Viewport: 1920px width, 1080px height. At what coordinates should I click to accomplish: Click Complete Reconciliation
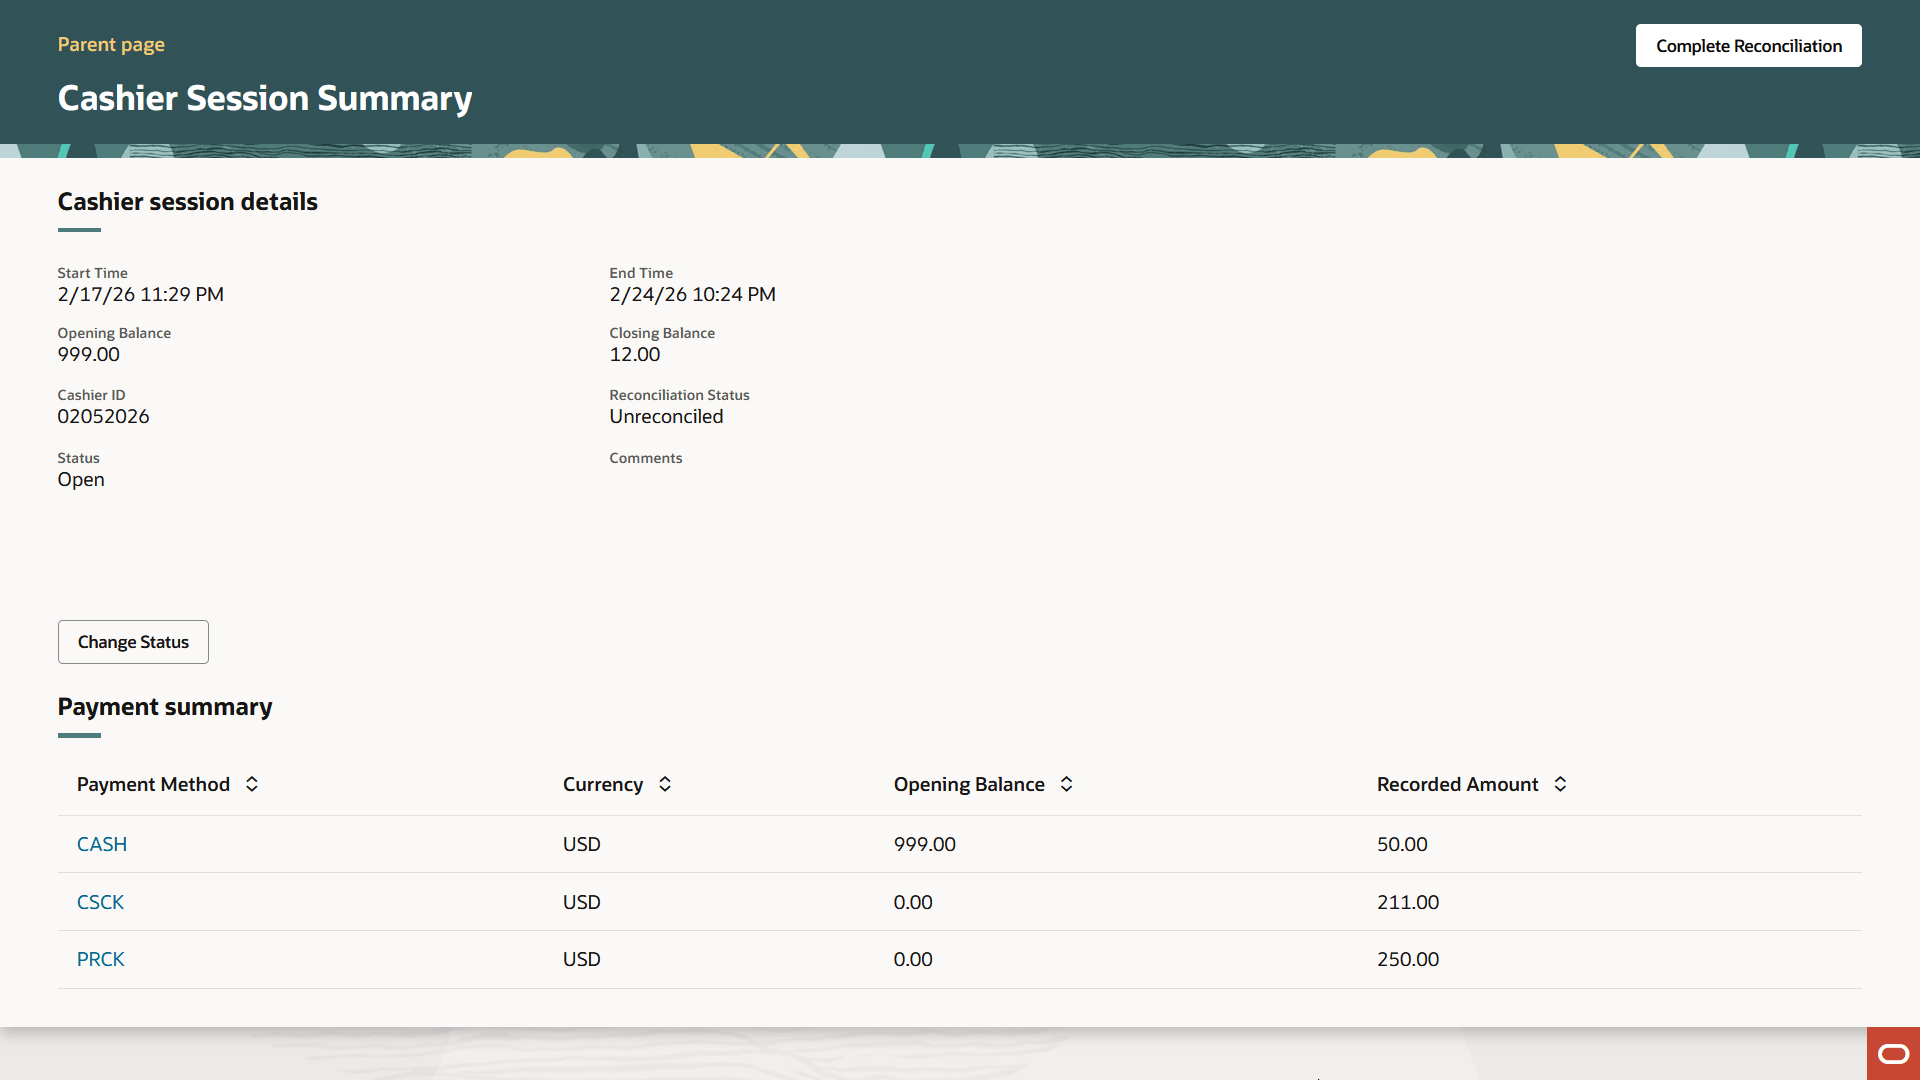[1748, 45]
